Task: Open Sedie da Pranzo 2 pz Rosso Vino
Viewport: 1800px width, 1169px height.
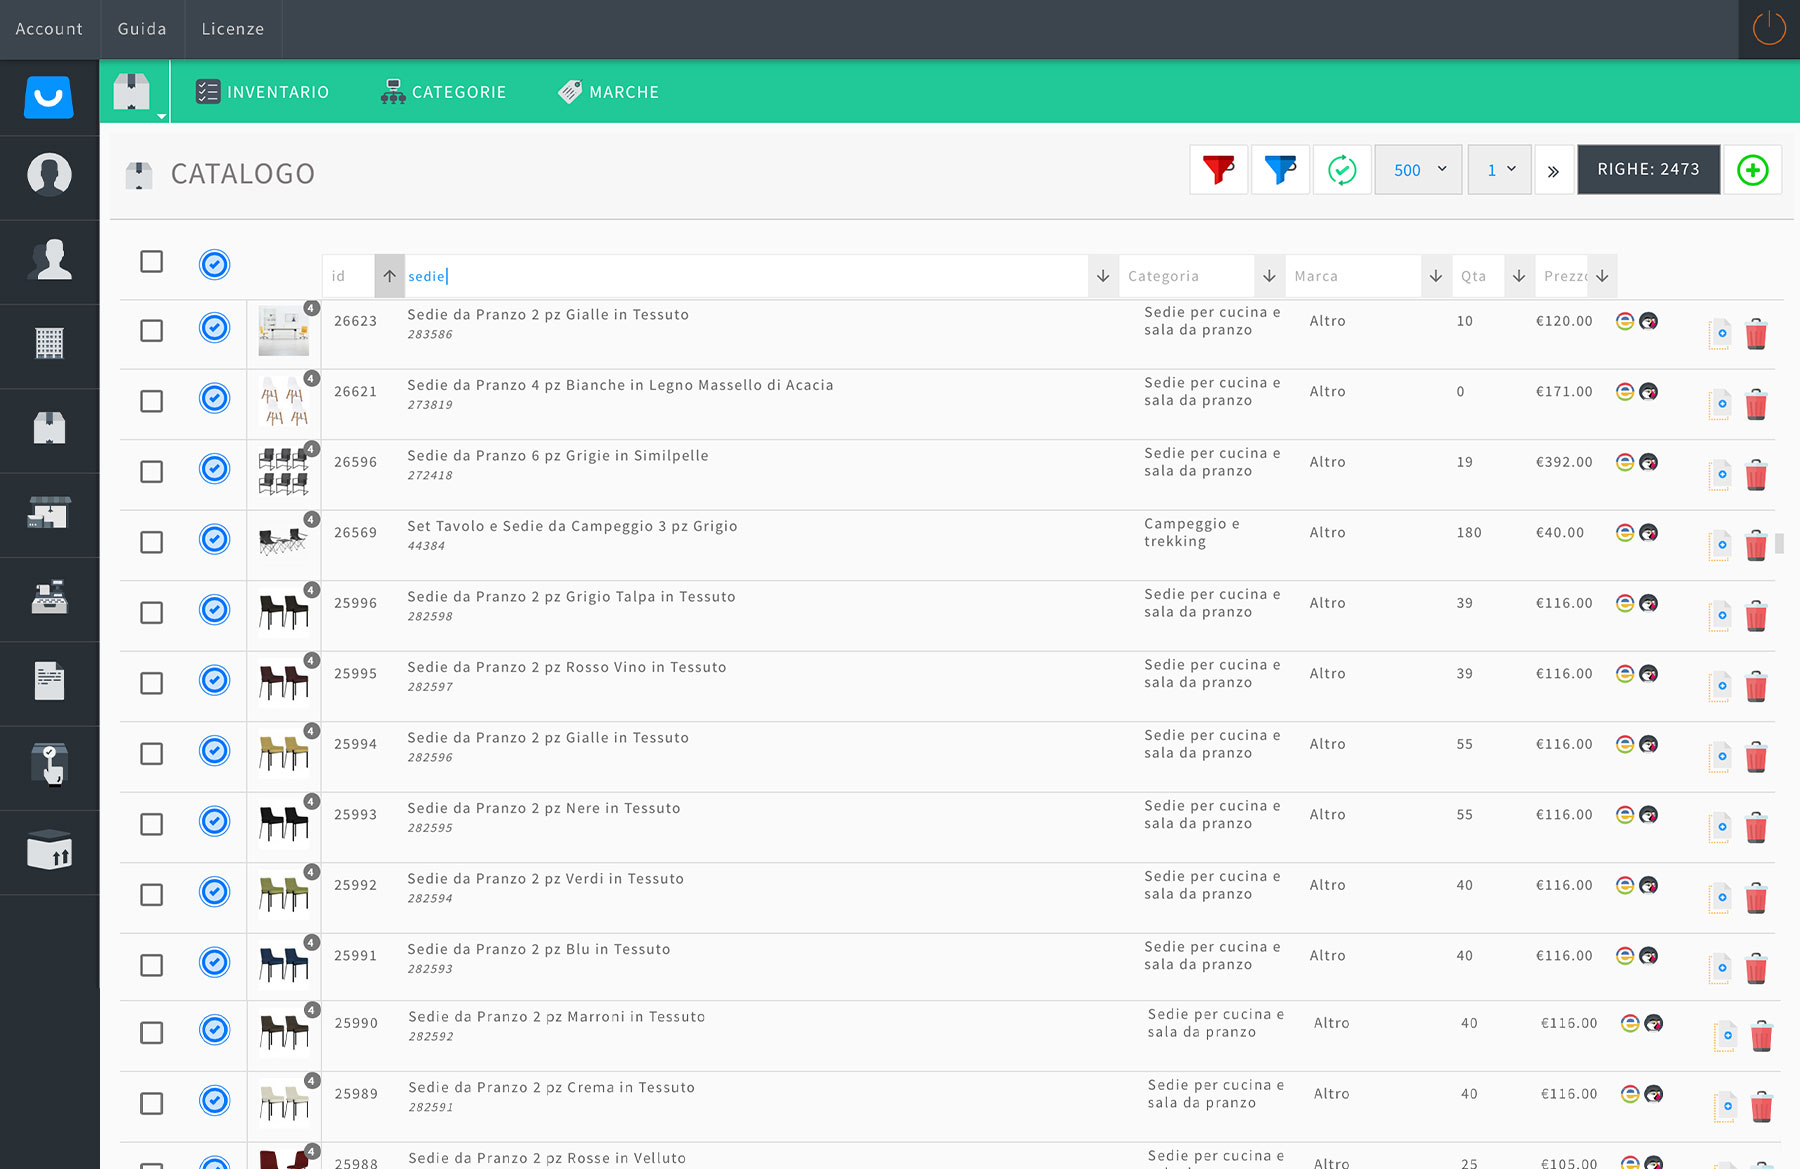Action: [567, 667]
